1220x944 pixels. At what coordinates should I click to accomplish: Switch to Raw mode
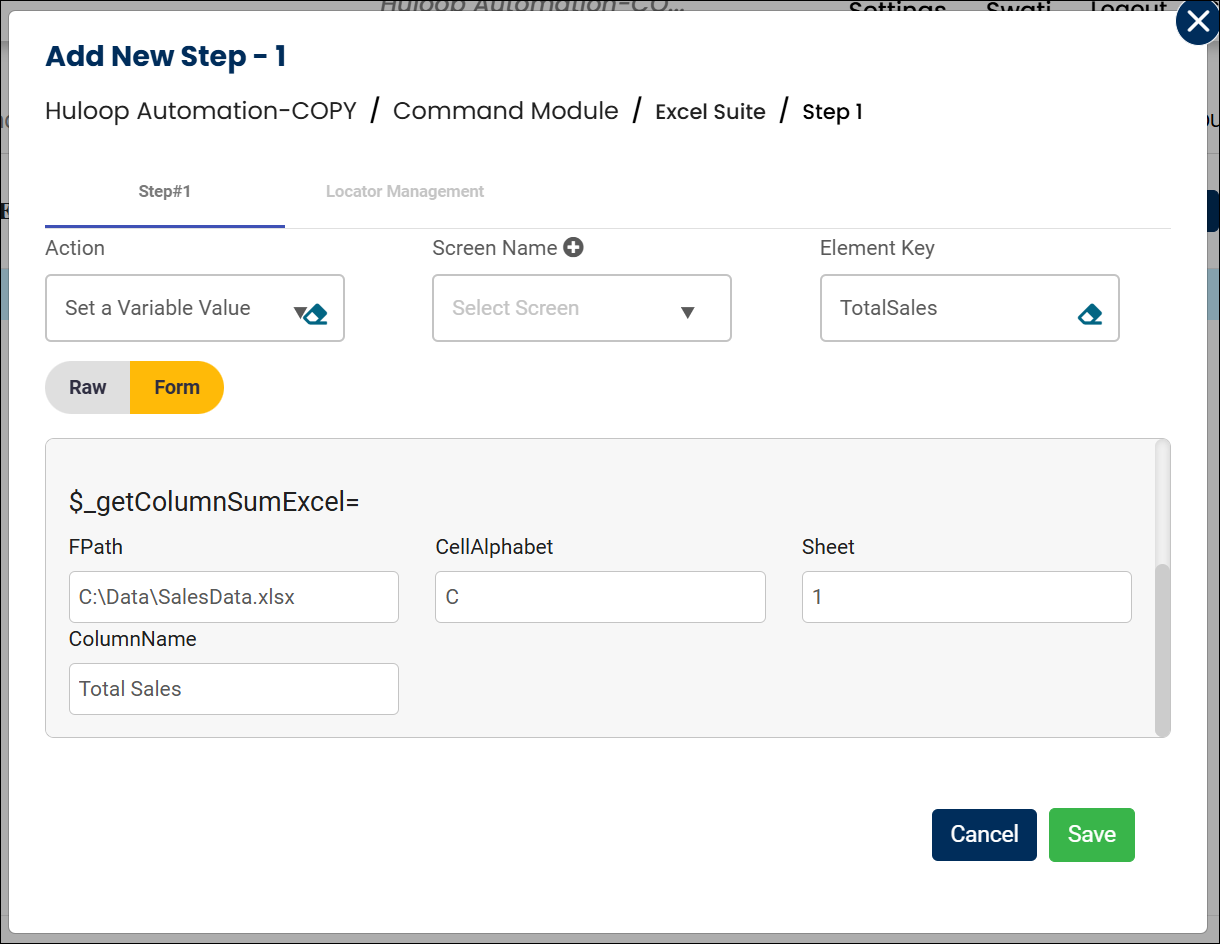[88, 387]
